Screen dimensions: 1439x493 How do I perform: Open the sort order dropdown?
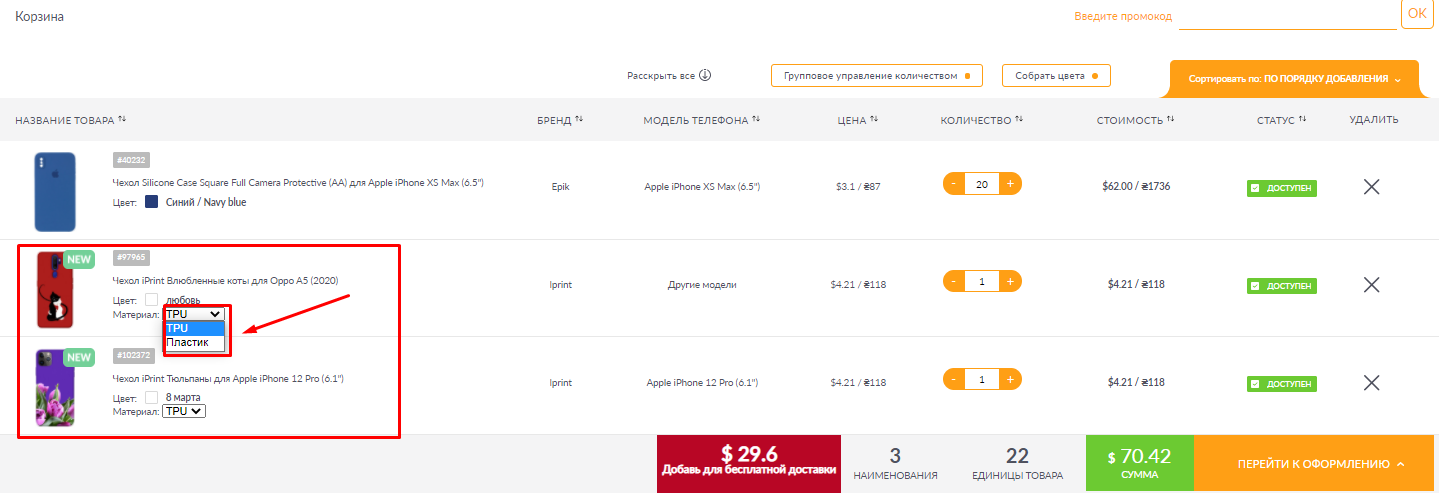pos(1294,79)
